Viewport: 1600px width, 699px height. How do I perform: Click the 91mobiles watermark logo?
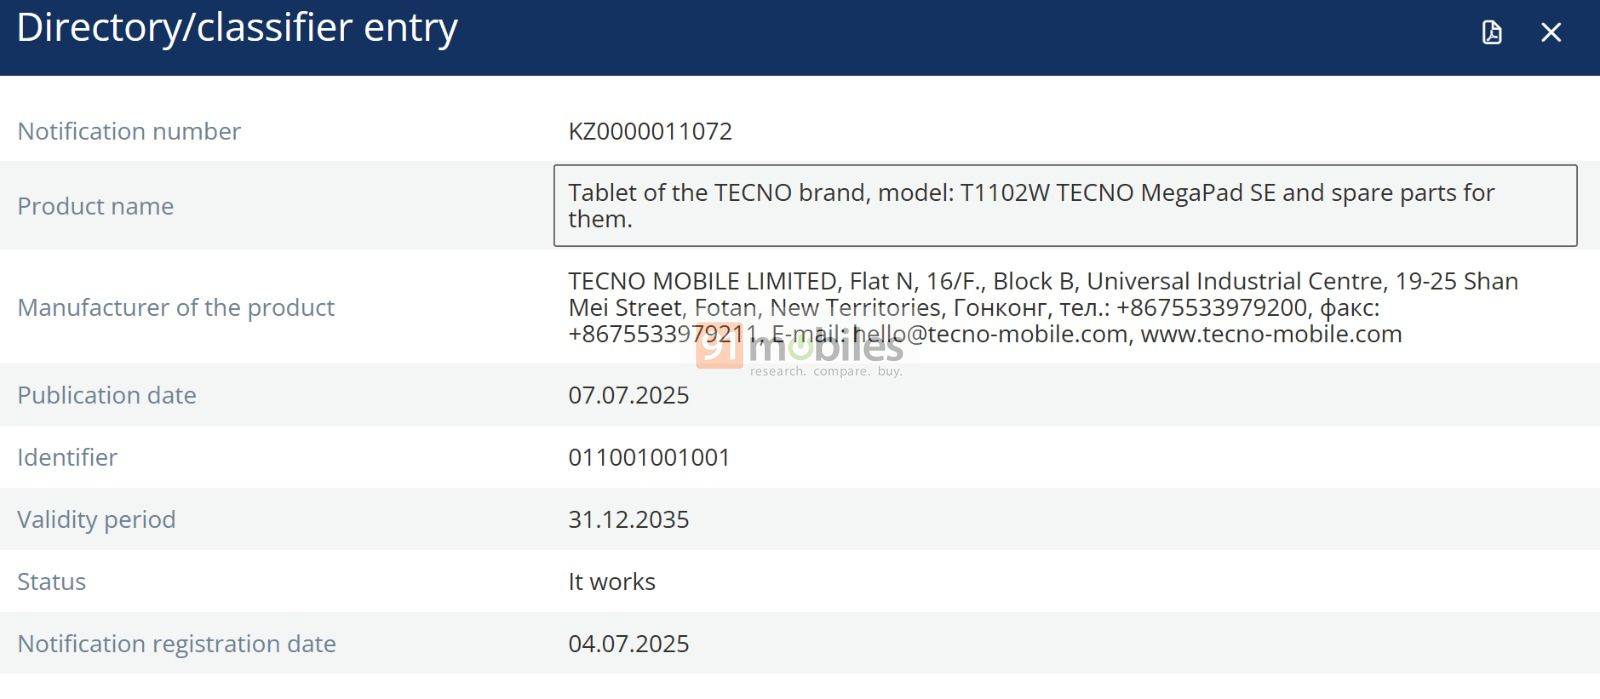coord(800,352)
